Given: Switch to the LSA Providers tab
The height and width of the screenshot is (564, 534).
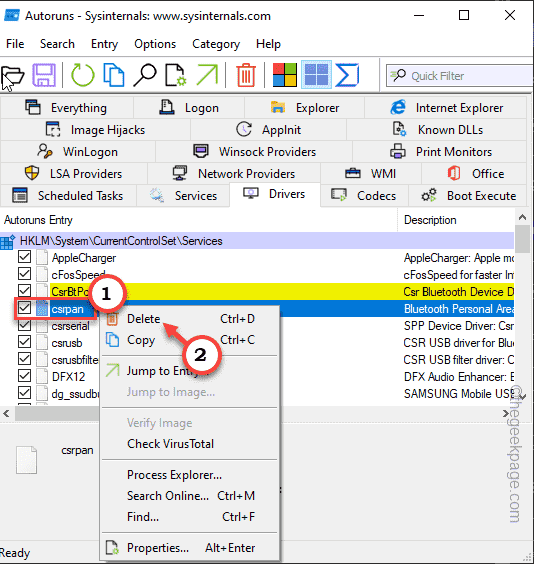Looking at the screenshot, I should coord(74,174).
